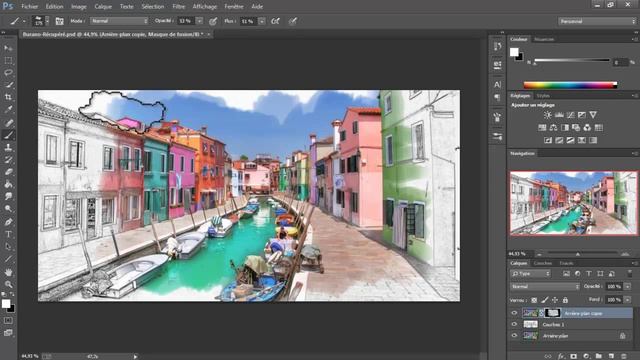
Task: Open the layer blend mode Normal dropdown
Action: 545,287
